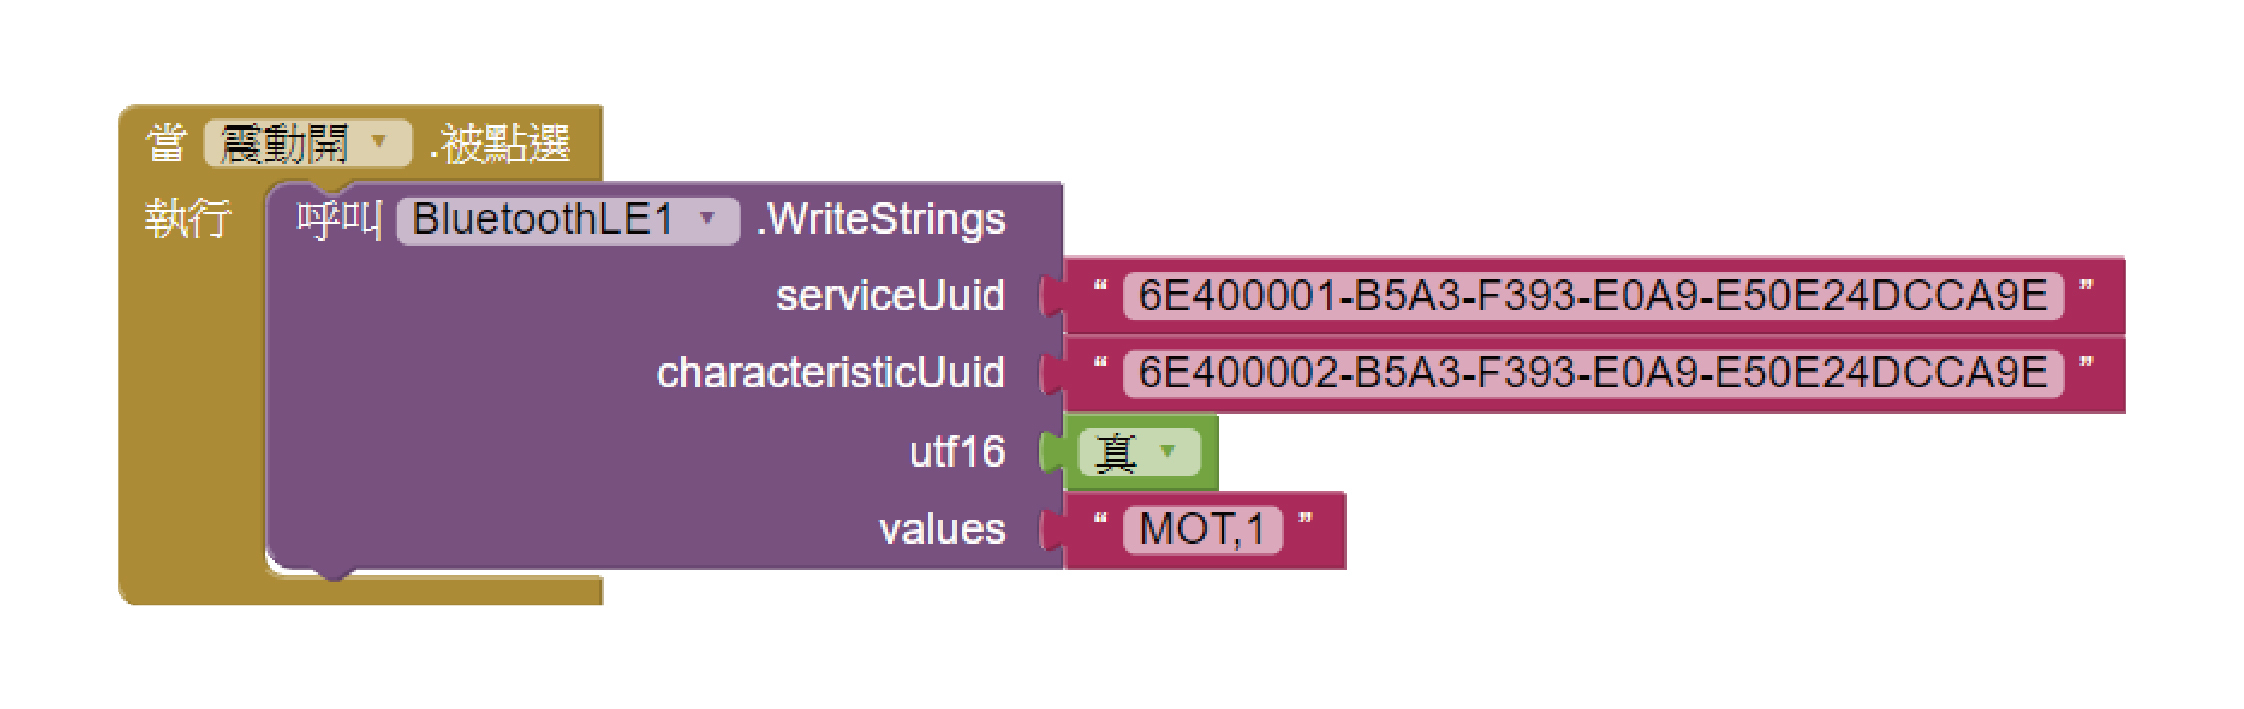The height and width of the screenshot is (709, 2244).
Task: Select the 當 event block label
Action: pyautogui.click(x=166, y=143)
